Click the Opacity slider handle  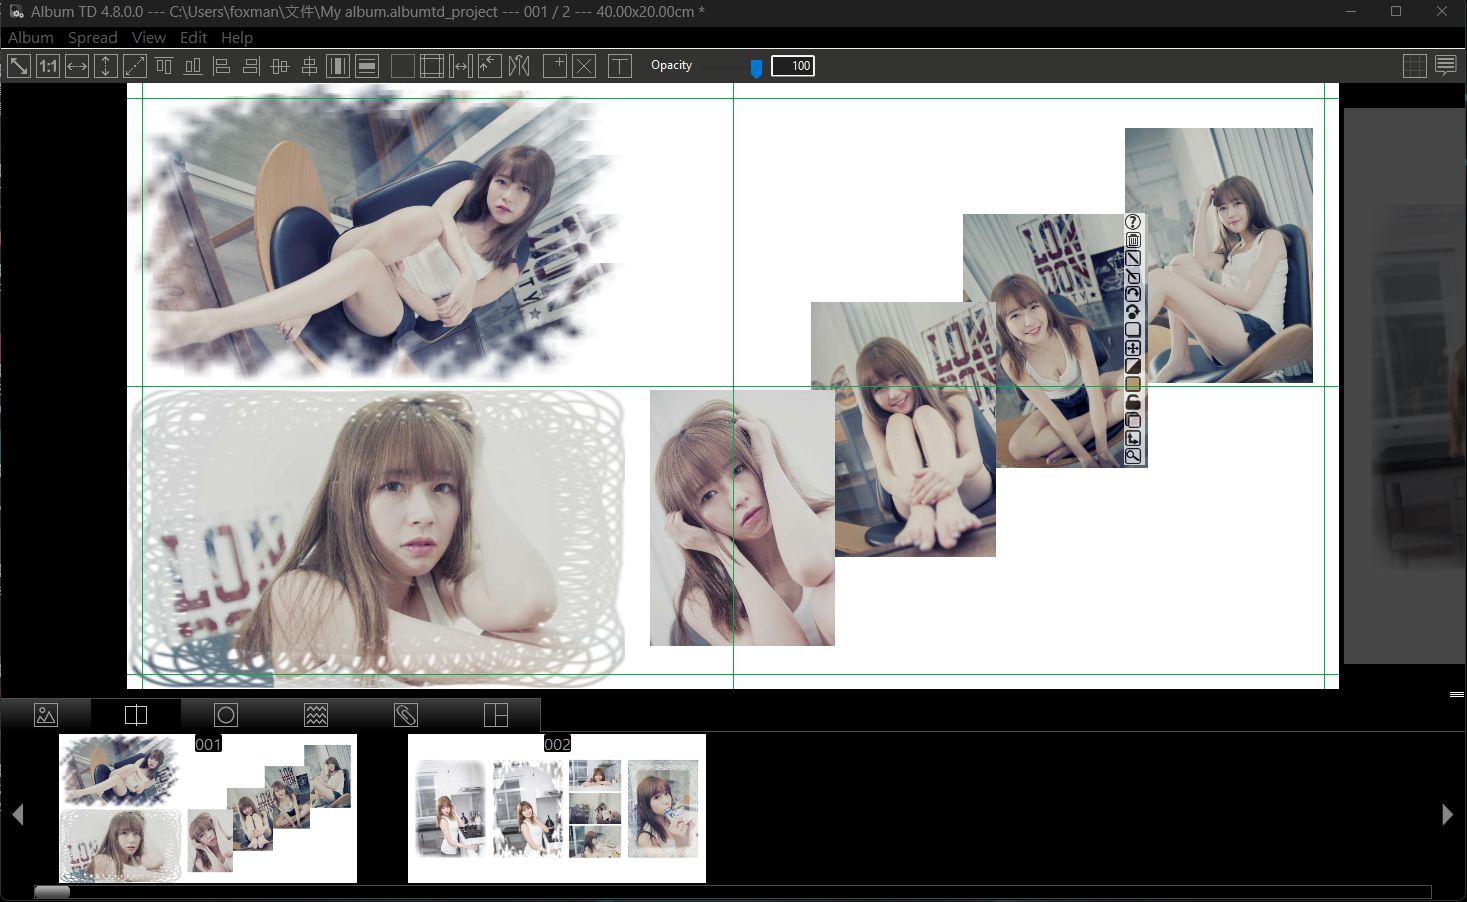click(x=756, y=68)
